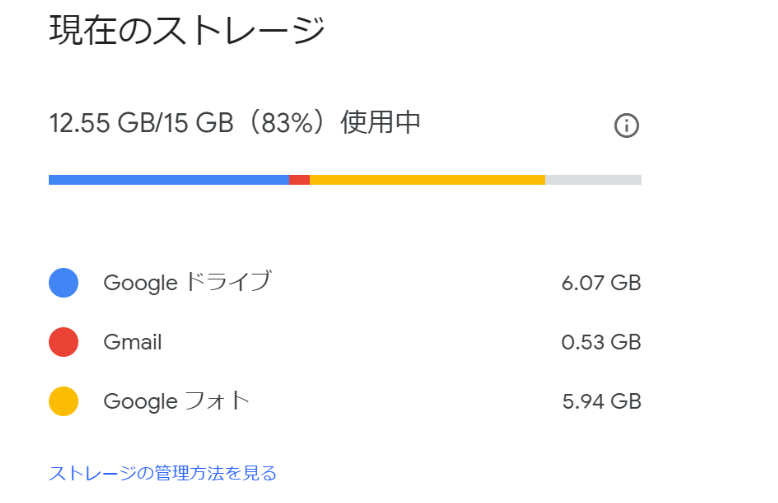
Task: Click the 15 GB total capacity text
Action: [198, 123]
